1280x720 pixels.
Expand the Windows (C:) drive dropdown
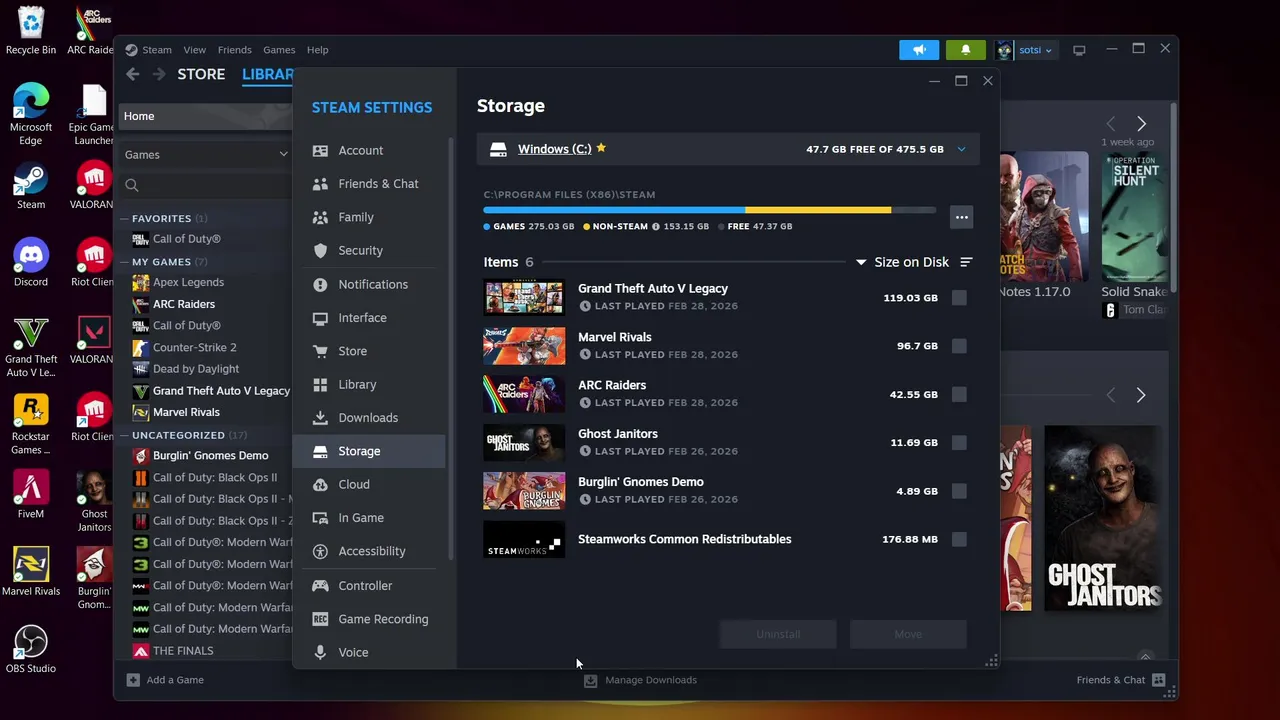click(961, 149)
